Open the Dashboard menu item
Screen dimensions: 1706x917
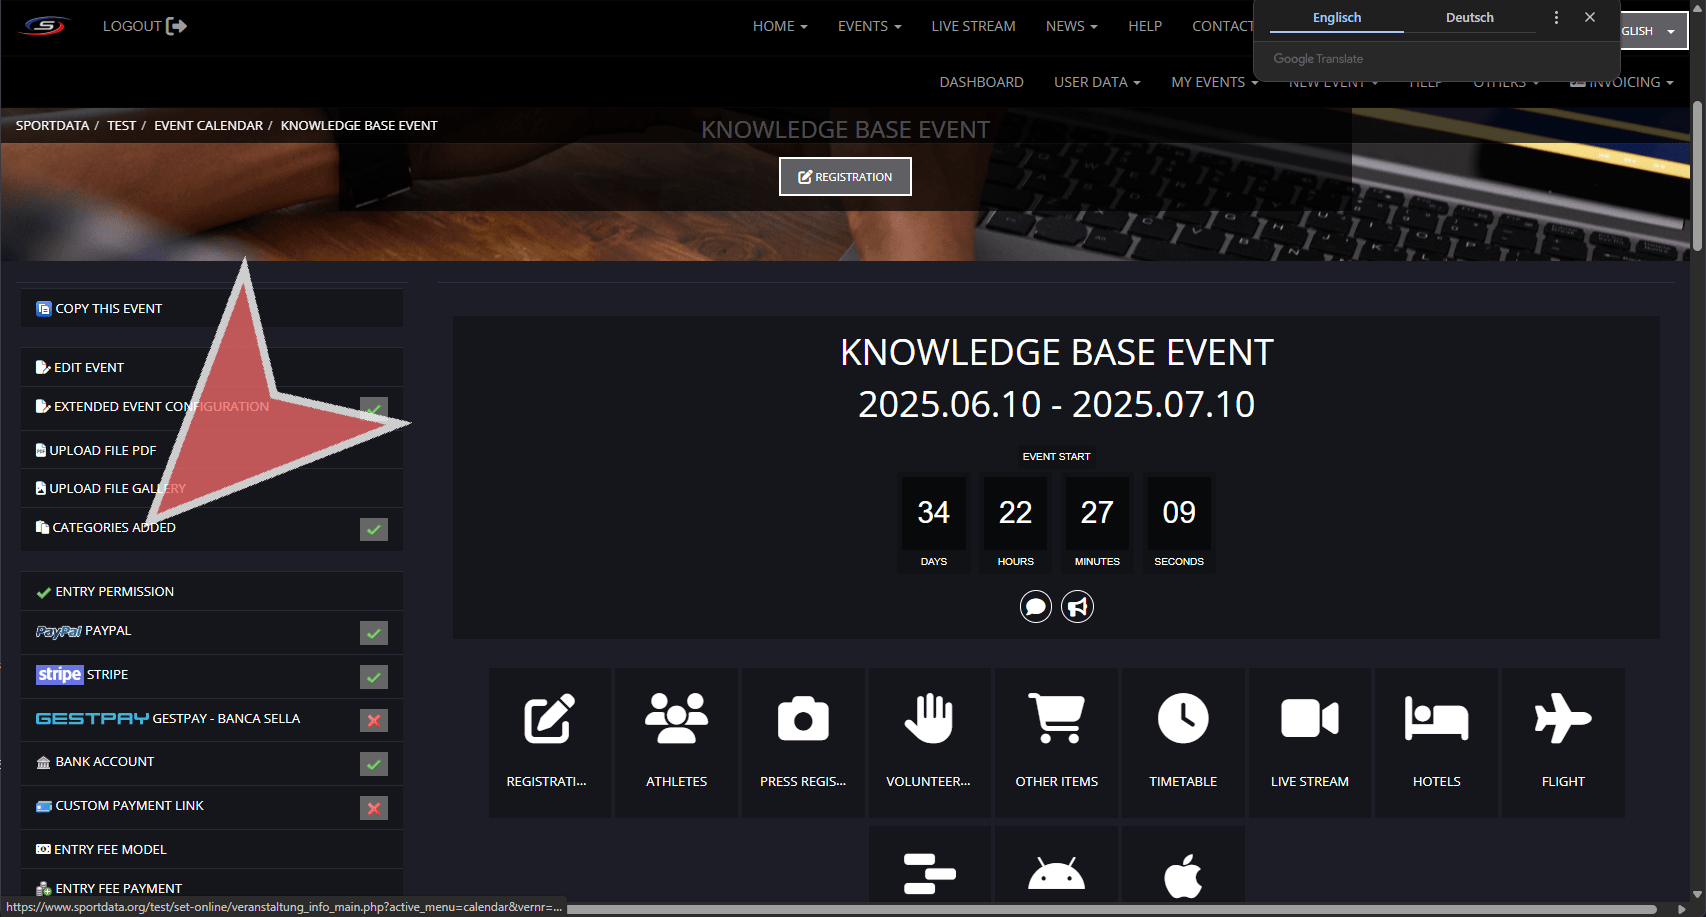click(x=981, y=82)
